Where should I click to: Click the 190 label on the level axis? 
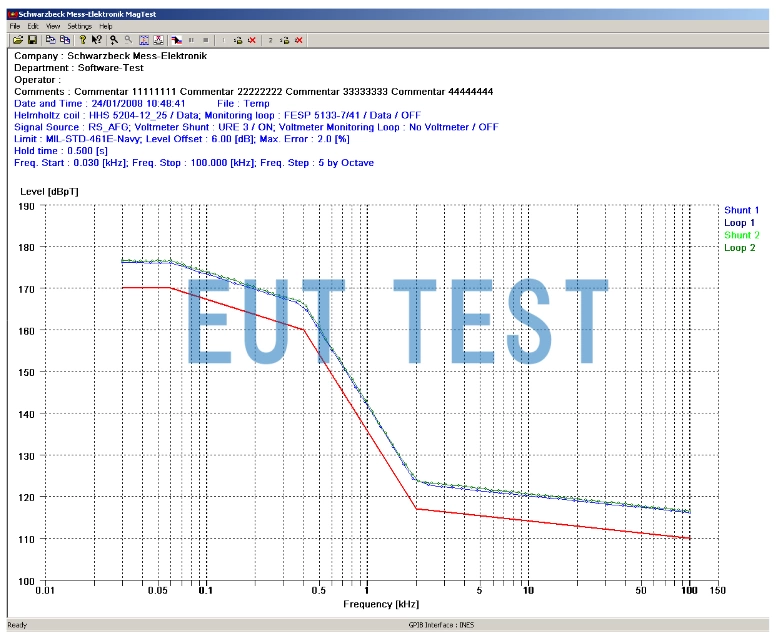pos(26,206)
